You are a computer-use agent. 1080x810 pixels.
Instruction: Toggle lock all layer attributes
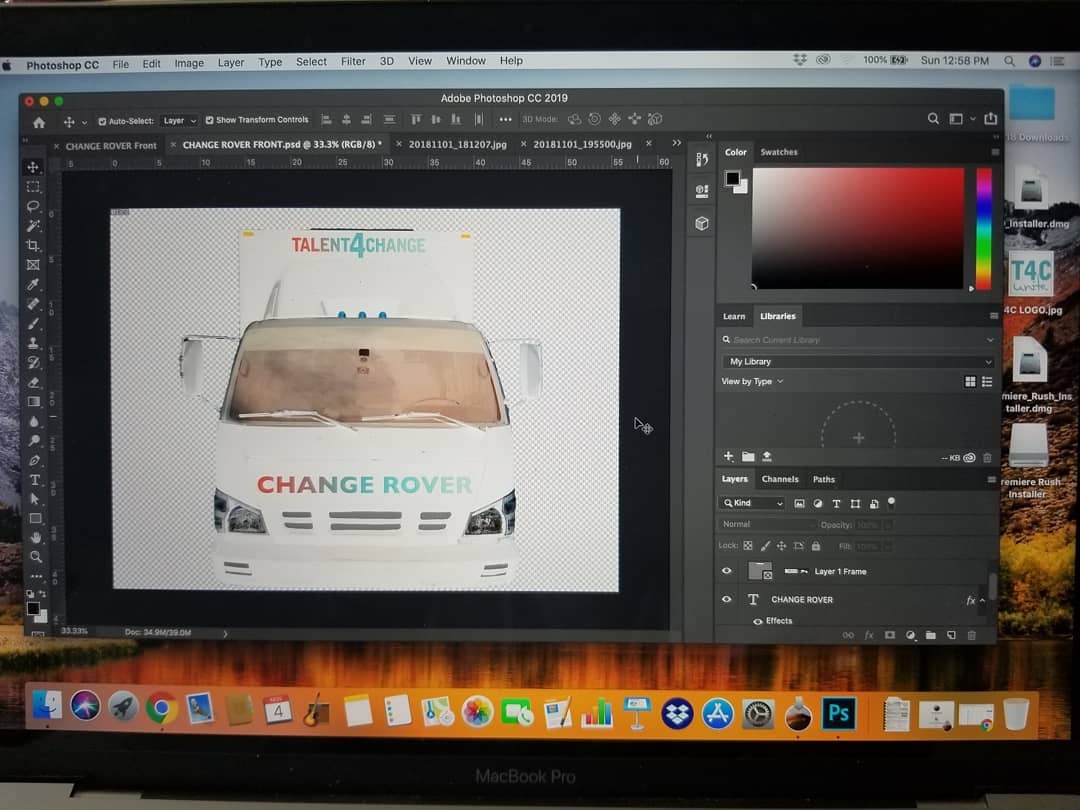[x=816, y=546]
